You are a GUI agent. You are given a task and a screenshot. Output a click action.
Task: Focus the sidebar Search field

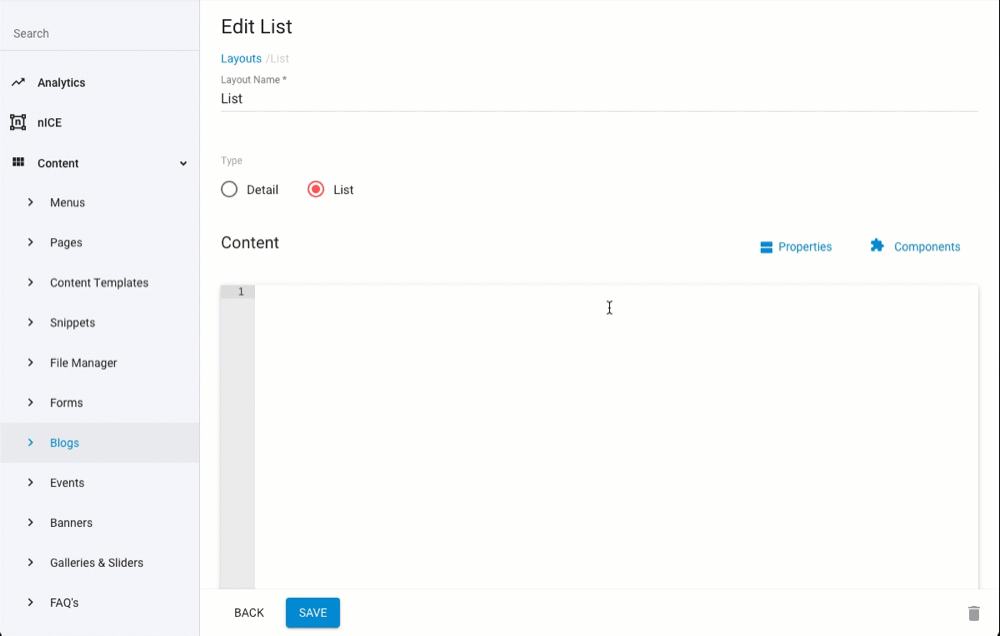pos(100,33)
